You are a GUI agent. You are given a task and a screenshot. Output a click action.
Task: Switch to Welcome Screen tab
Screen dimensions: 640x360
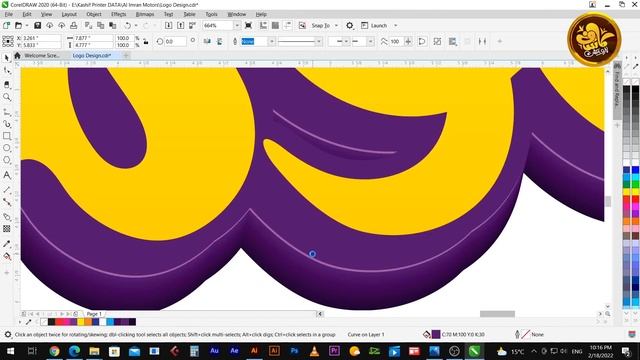(42, 56)
